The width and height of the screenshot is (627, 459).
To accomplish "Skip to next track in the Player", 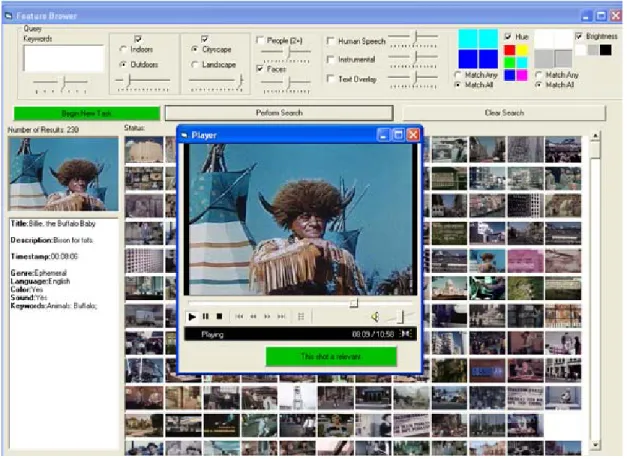I will pos(282,317).
